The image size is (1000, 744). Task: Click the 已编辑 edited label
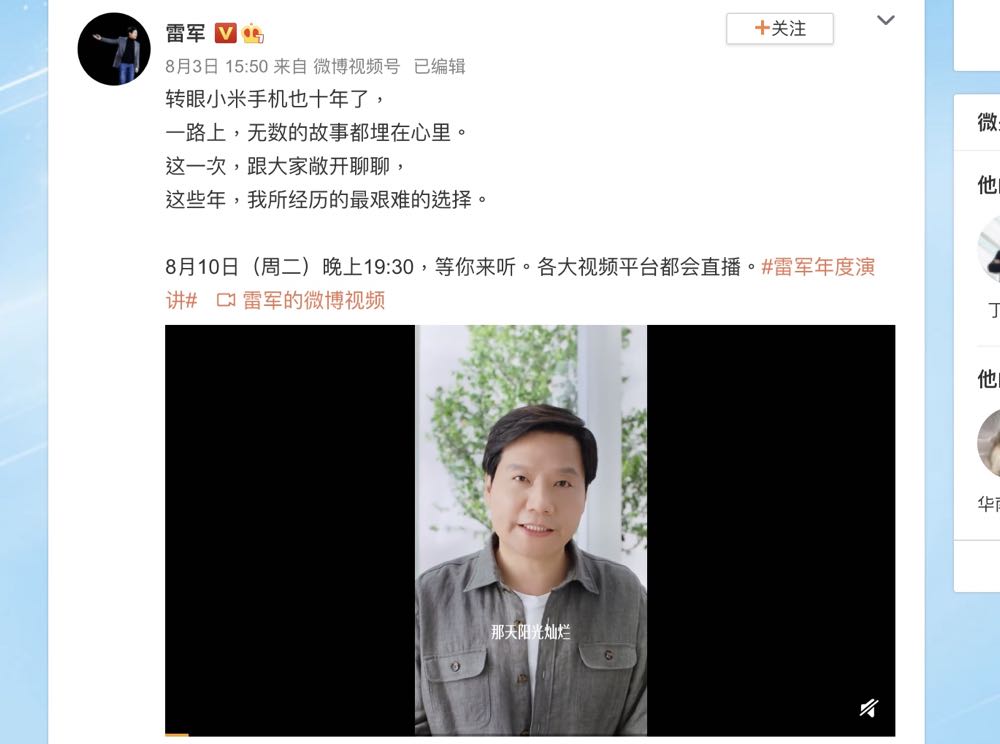[439, 66]
